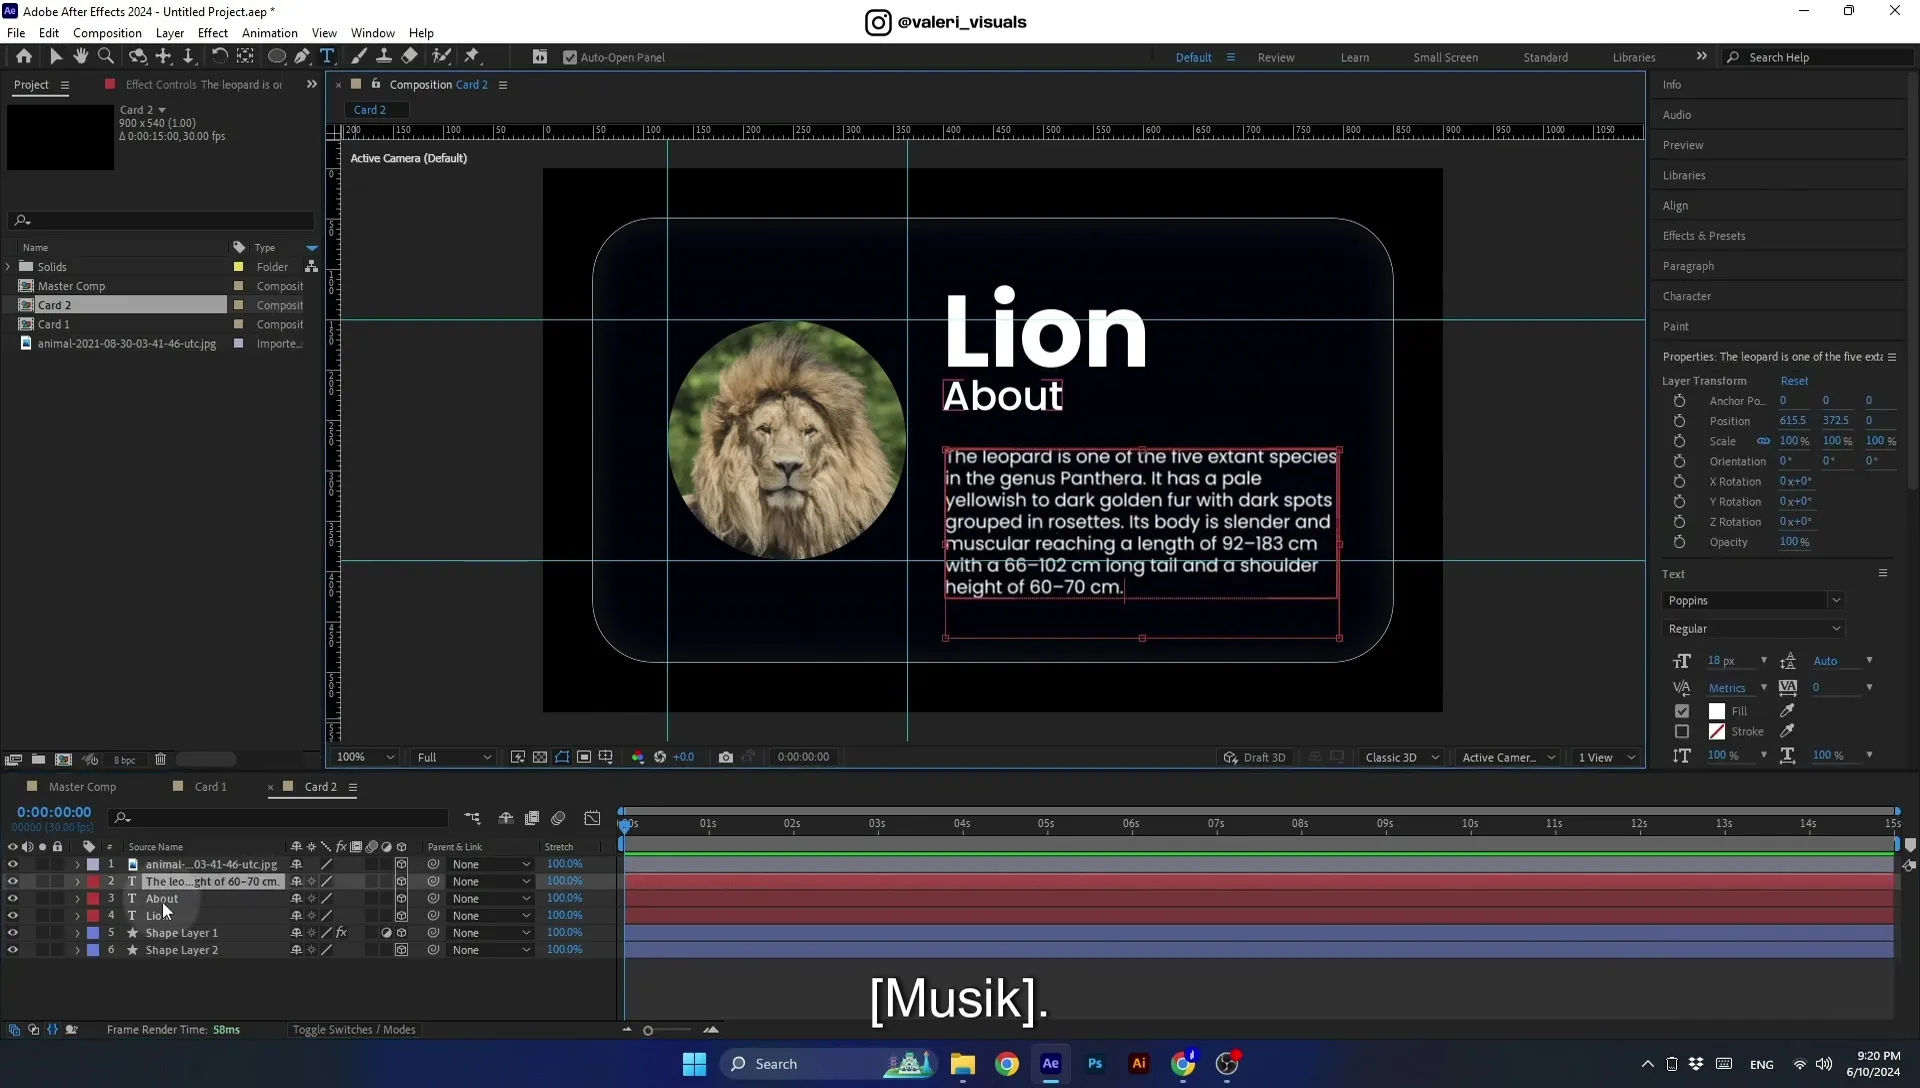Toggle Draft 3D button
Screen dimensions: 1920x1088
click(1254, 757)
